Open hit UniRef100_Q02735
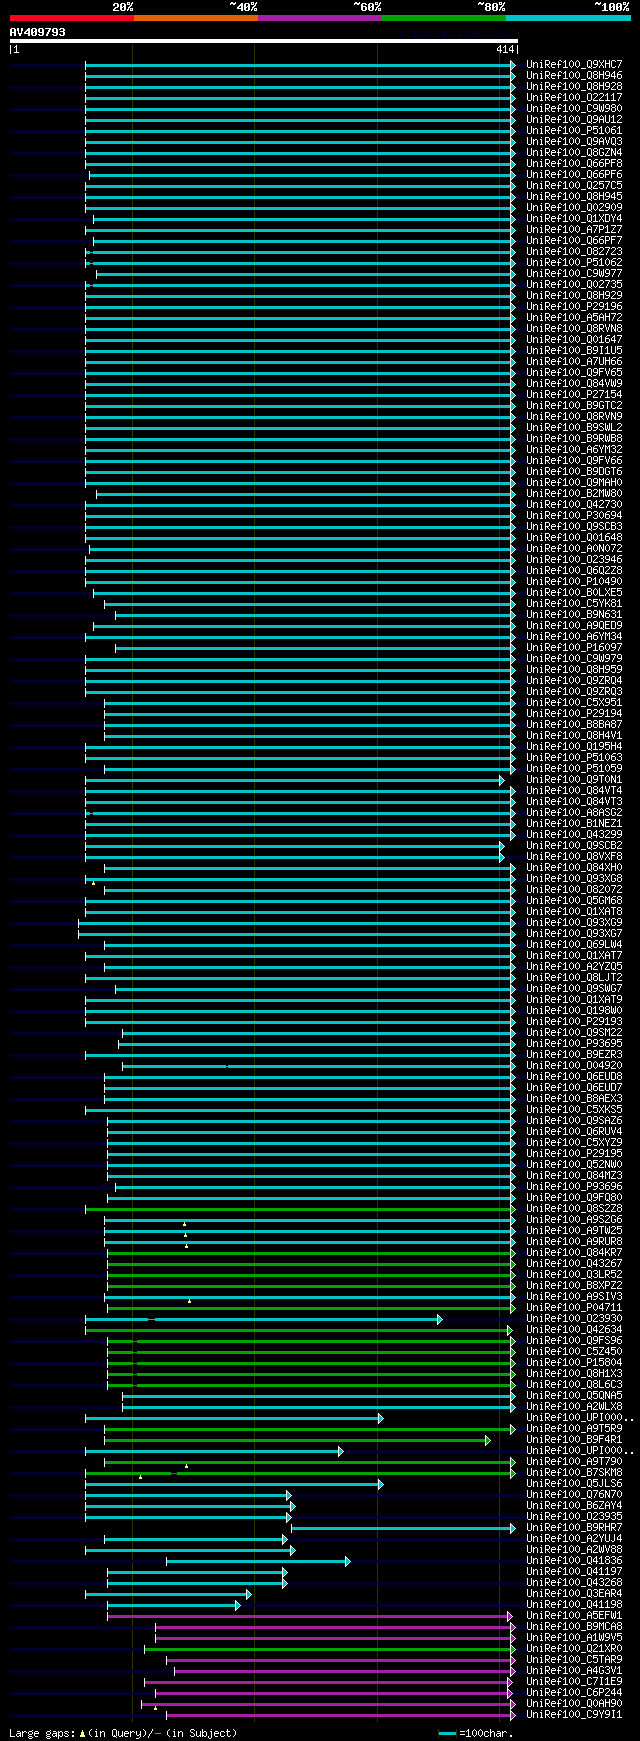The width and height of the screenshot is (640, 1741). click(574, 285)
